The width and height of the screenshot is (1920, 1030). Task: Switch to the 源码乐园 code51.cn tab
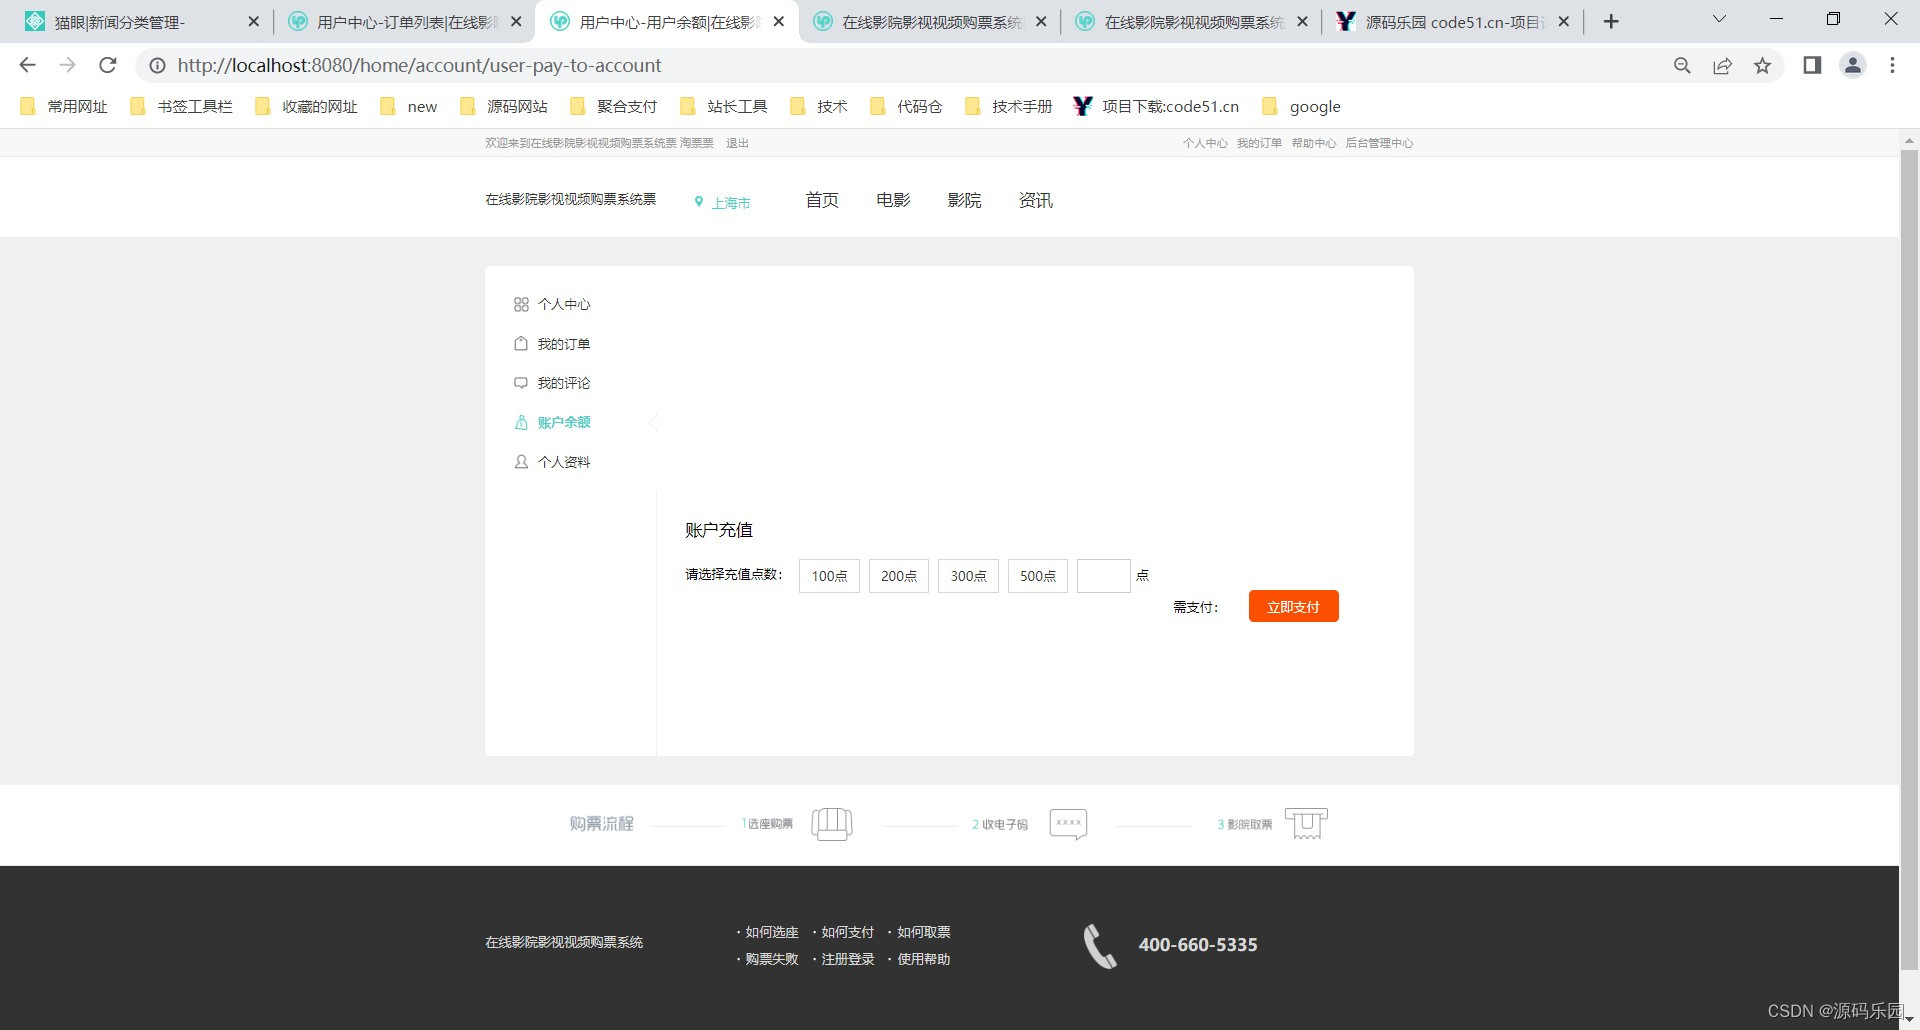(x=1445, y=20)
